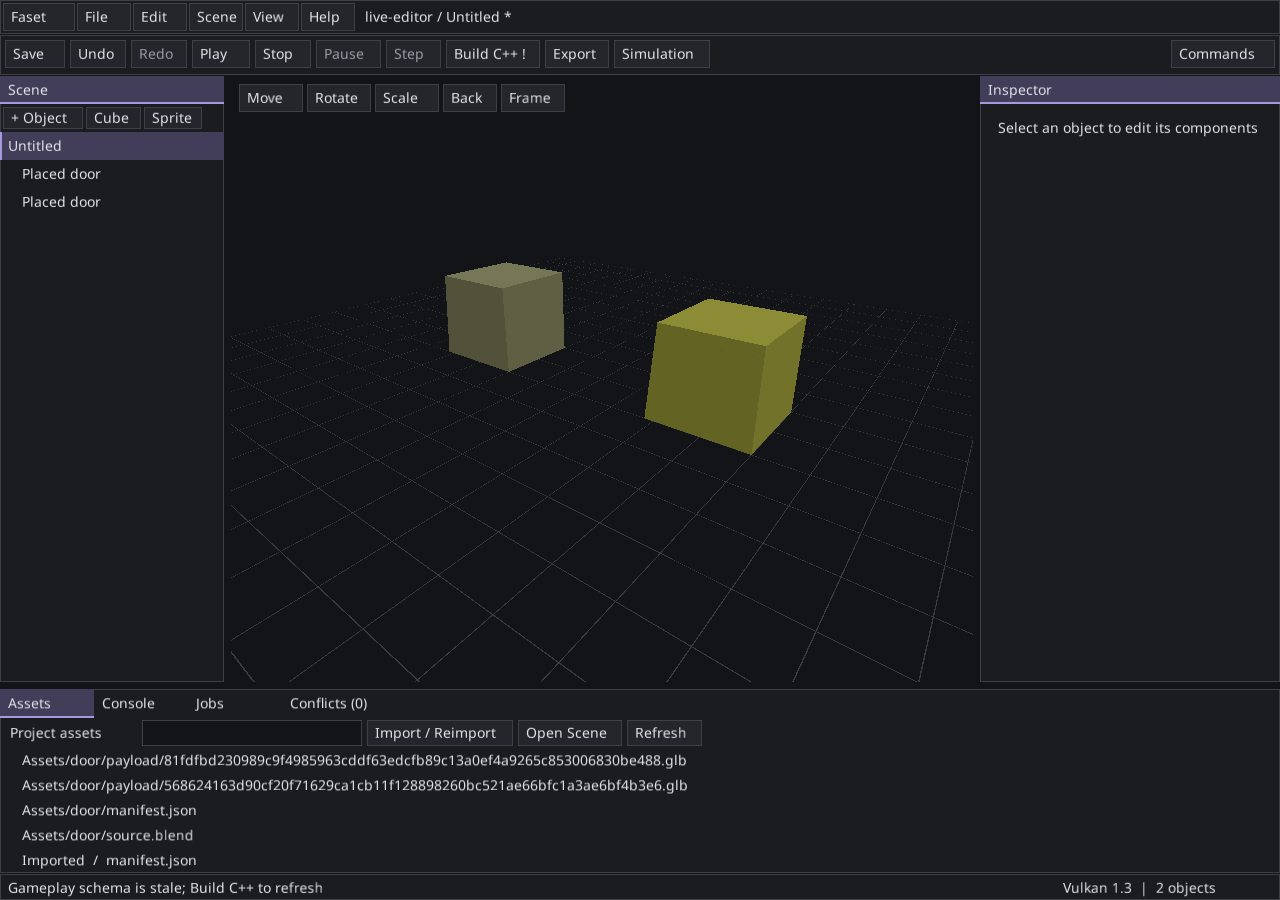Activate the Rotate tool
Screen dimensions: 1280x900
[339, 98]
